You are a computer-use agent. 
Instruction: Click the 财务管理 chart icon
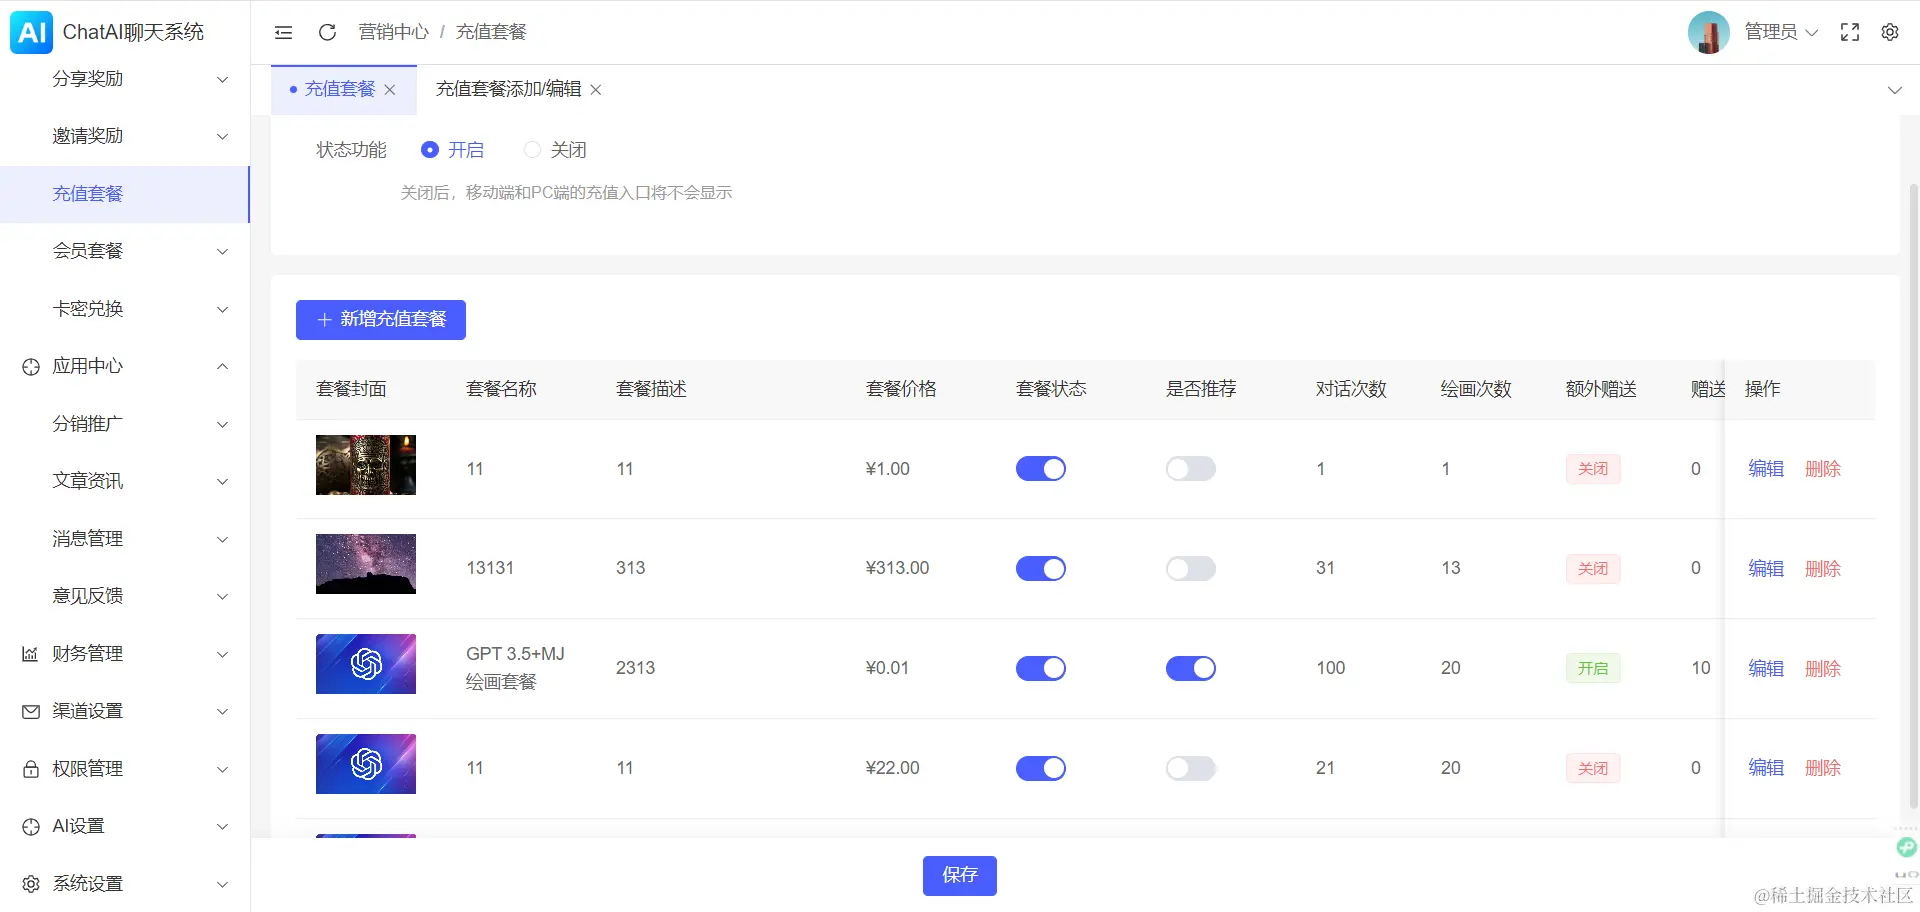tap(31, 654)
